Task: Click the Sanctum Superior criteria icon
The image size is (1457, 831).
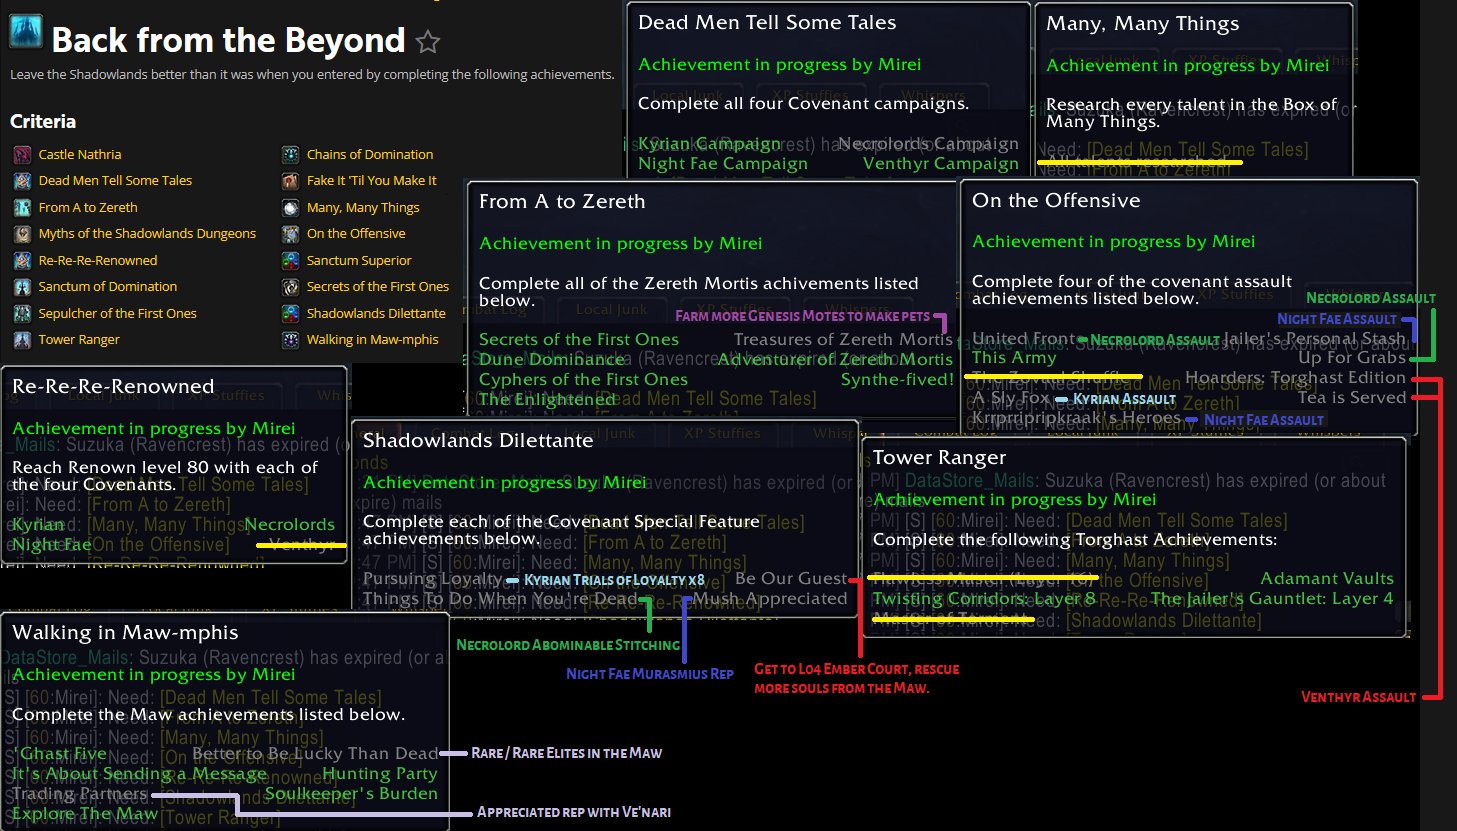Action: tap(290, 261)
